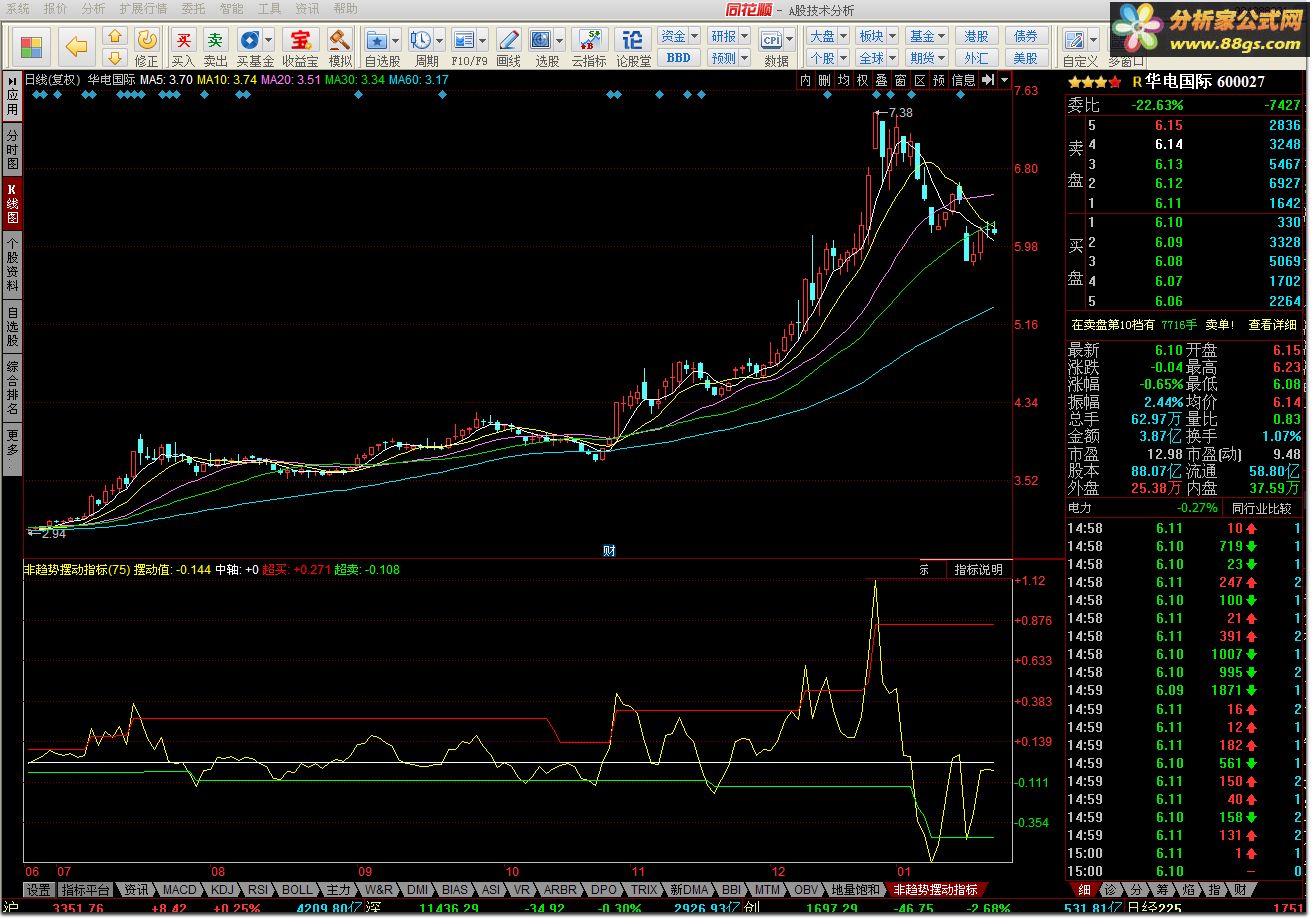Toggle the 叠 overlay option

tap(882, 80)
